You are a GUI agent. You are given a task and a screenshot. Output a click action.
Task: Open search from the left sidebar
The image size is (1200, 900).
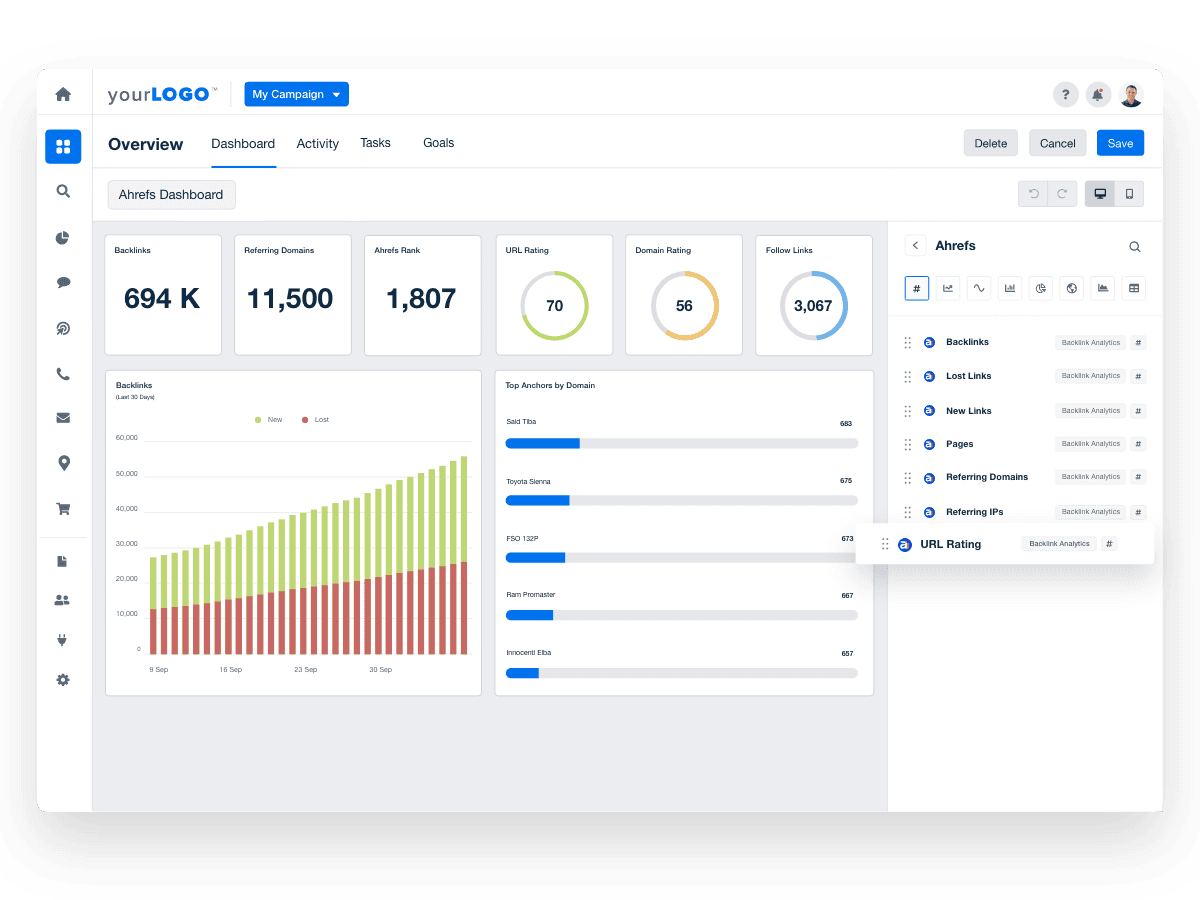pyautogui.click(x=63, y=191)
